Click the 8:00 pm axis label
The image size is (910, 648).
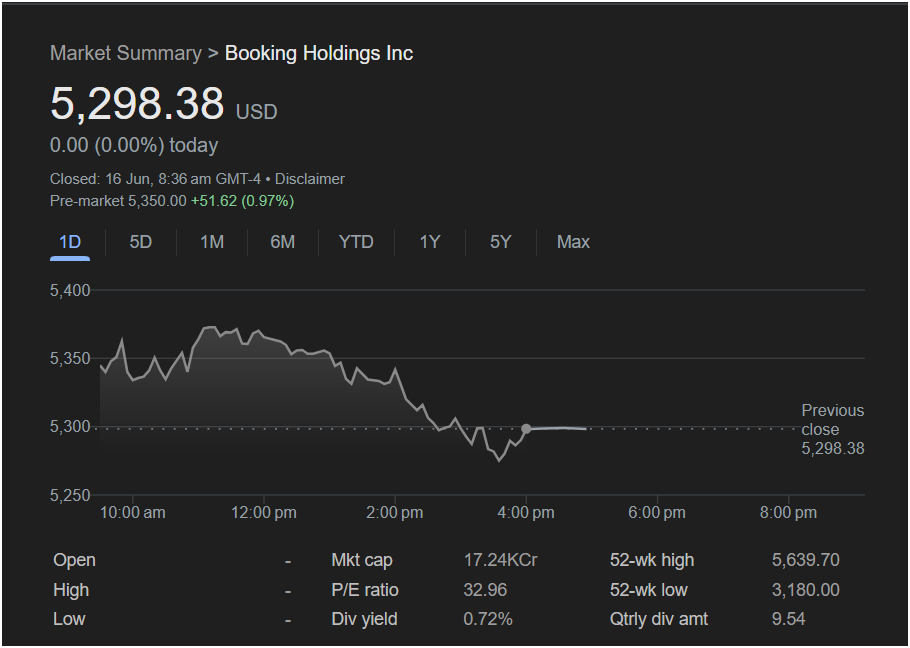click(x=788, y=513)
